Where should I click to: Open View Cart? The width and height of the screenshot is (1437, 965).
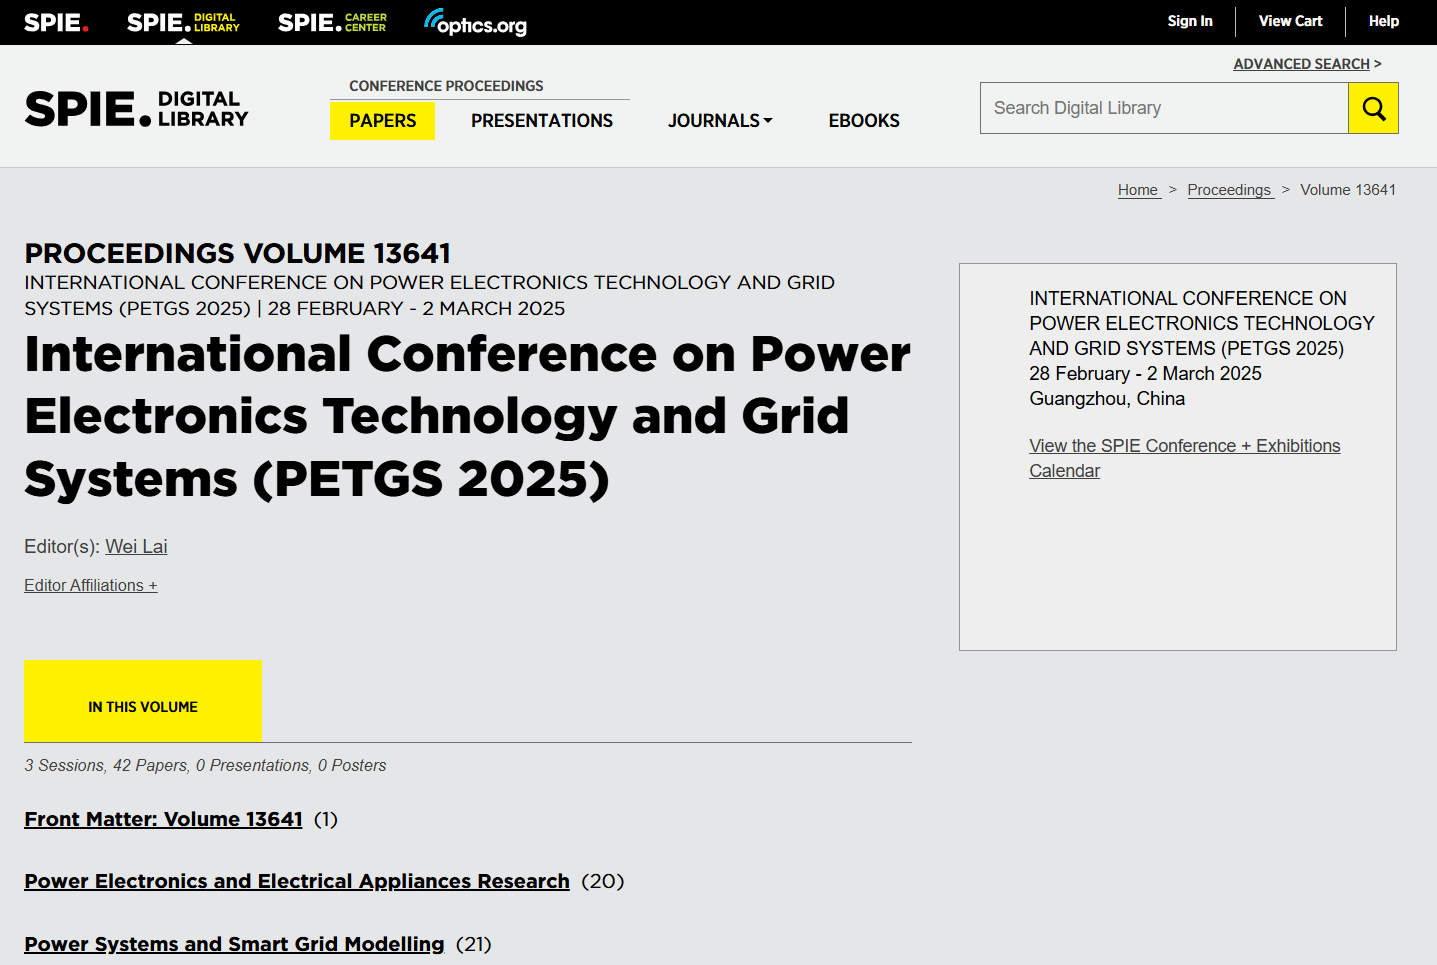1290,21
